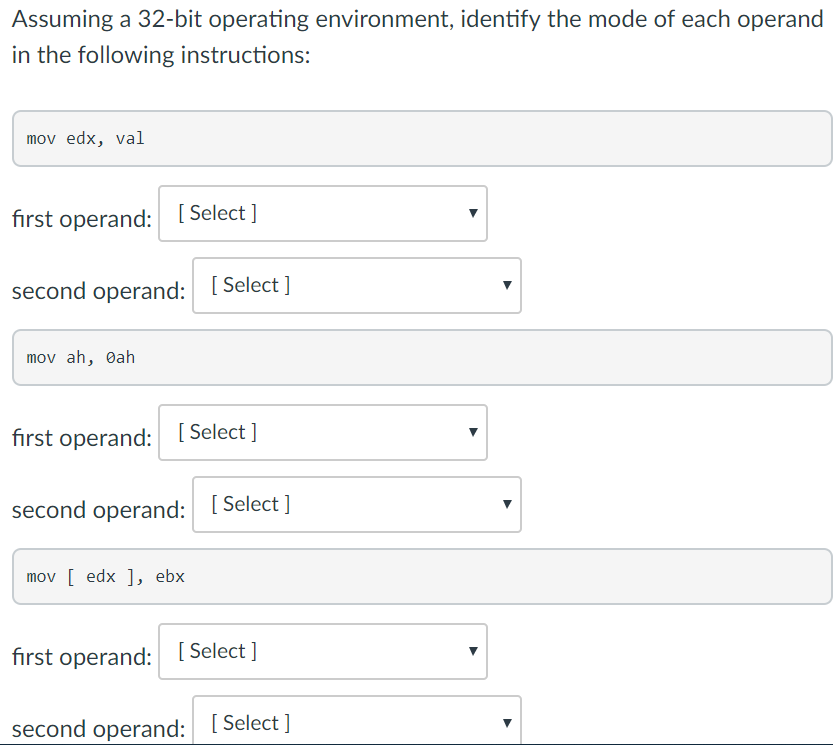The width and height of the screenshot is (833, 745).
Task: Click the topmost 'first operand:' label
Action: [80, 218]
